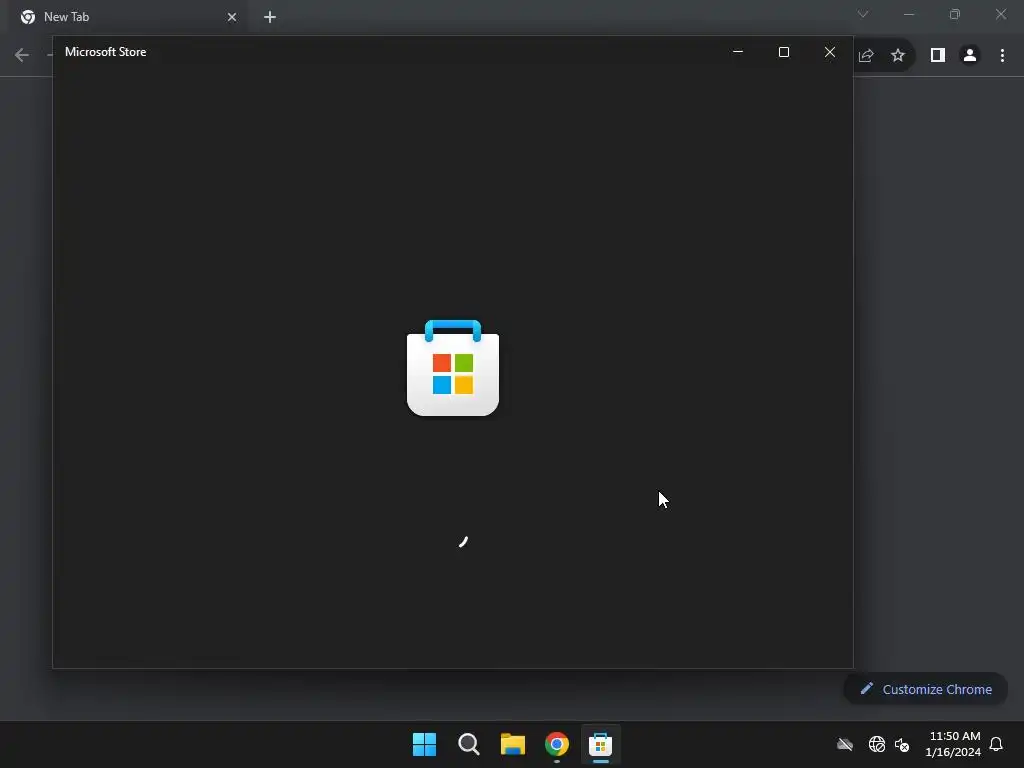
Task: Close the New Tab tab
Action: tap(232, 17)
